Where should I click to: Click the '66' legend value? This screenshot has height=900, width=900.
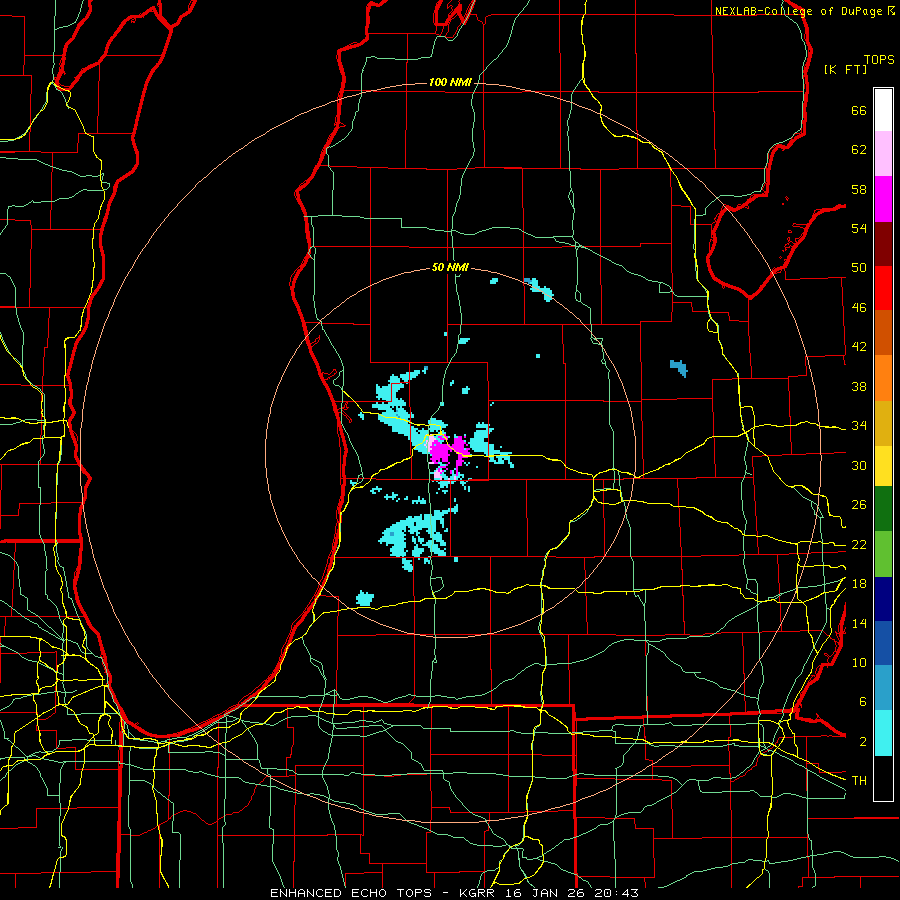tap(859, 110)
